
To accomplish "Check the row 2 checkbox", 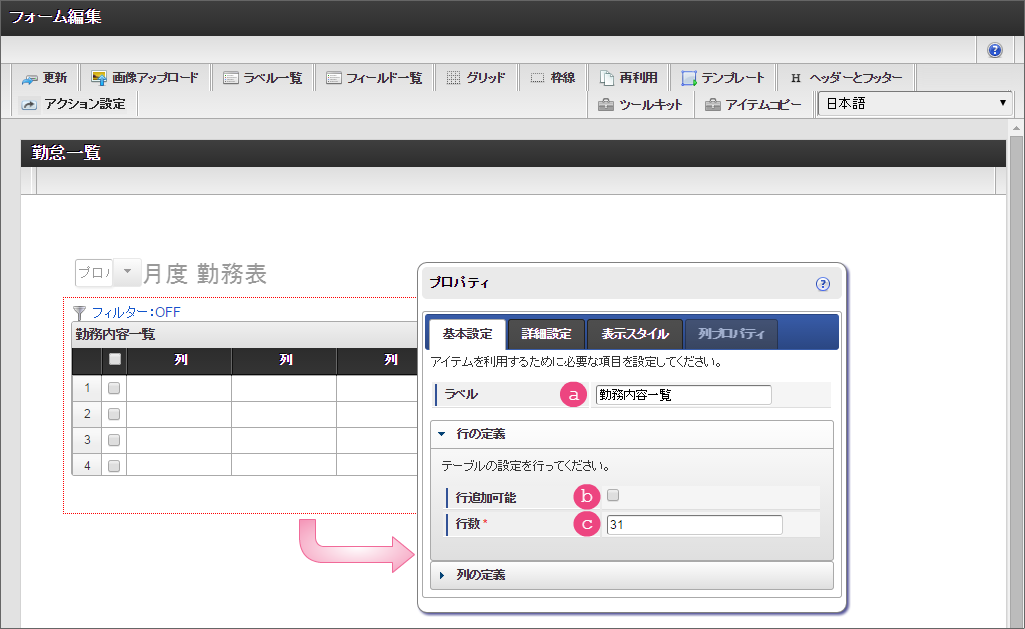I will 114,414.
